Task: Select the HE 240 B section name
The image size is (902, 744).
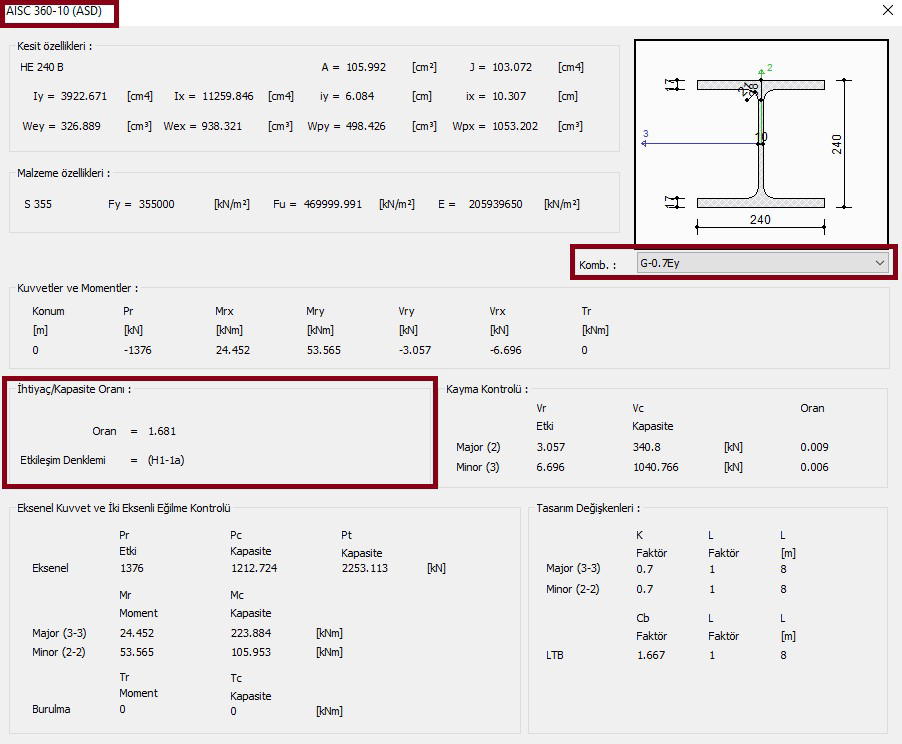Action: pos(42,67)
